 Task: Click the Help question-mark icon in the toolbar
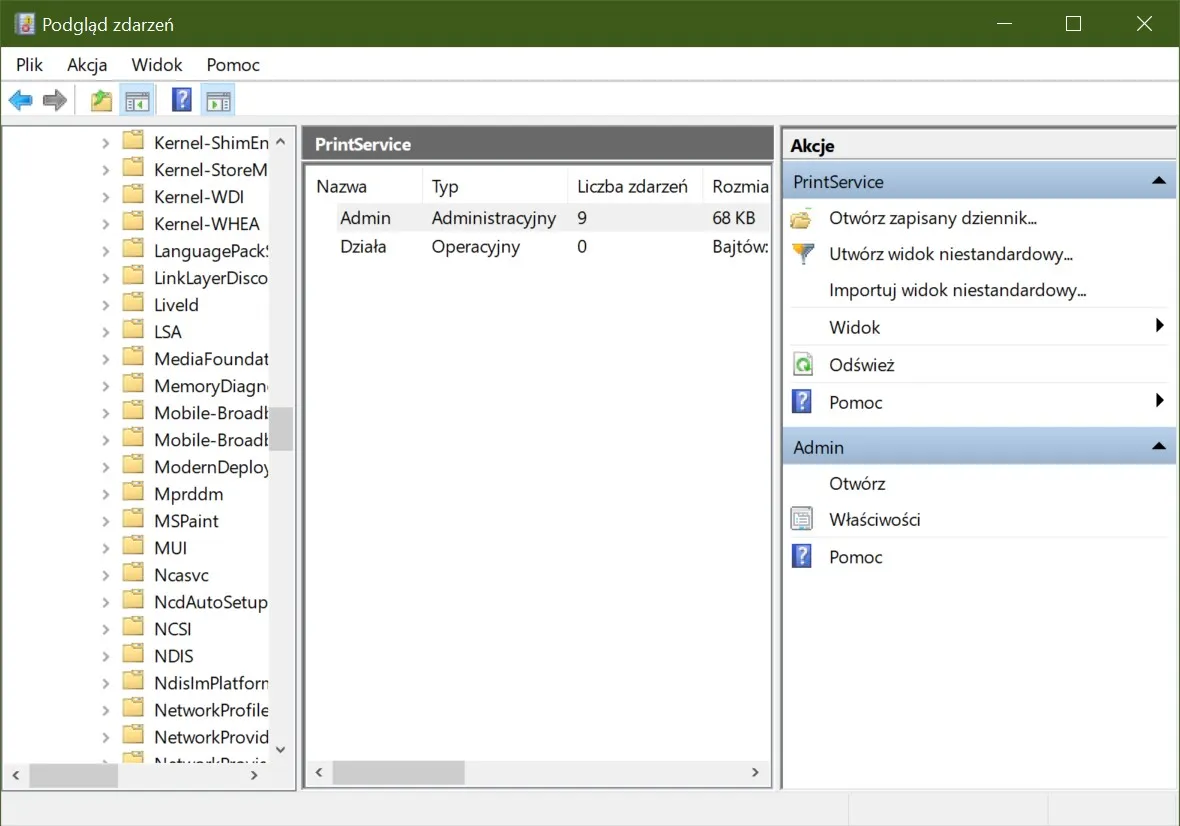tap(181, 99)
